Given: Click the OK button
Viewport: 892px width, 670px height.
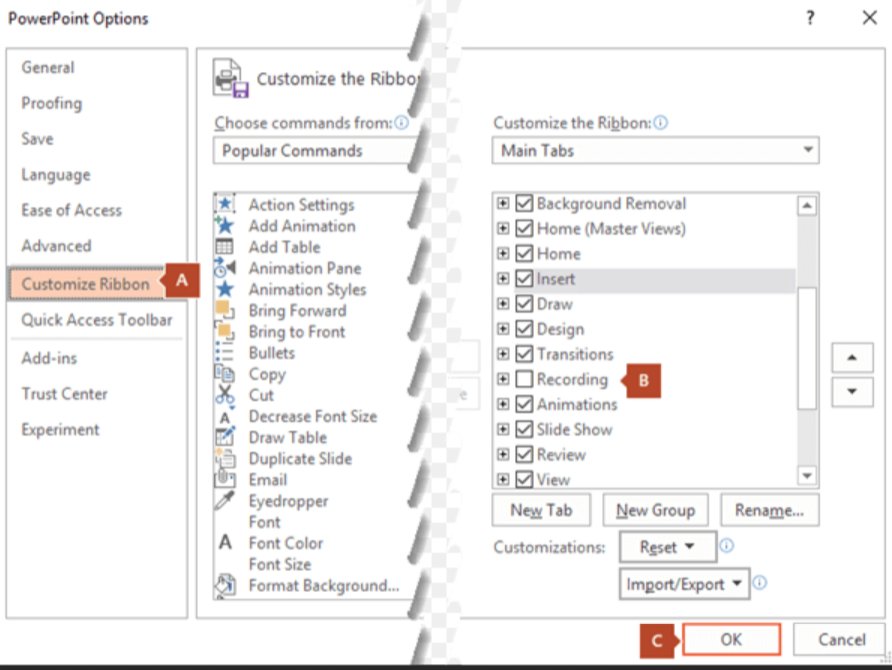Looking at the screenshot, I should [x=732, y=639].
